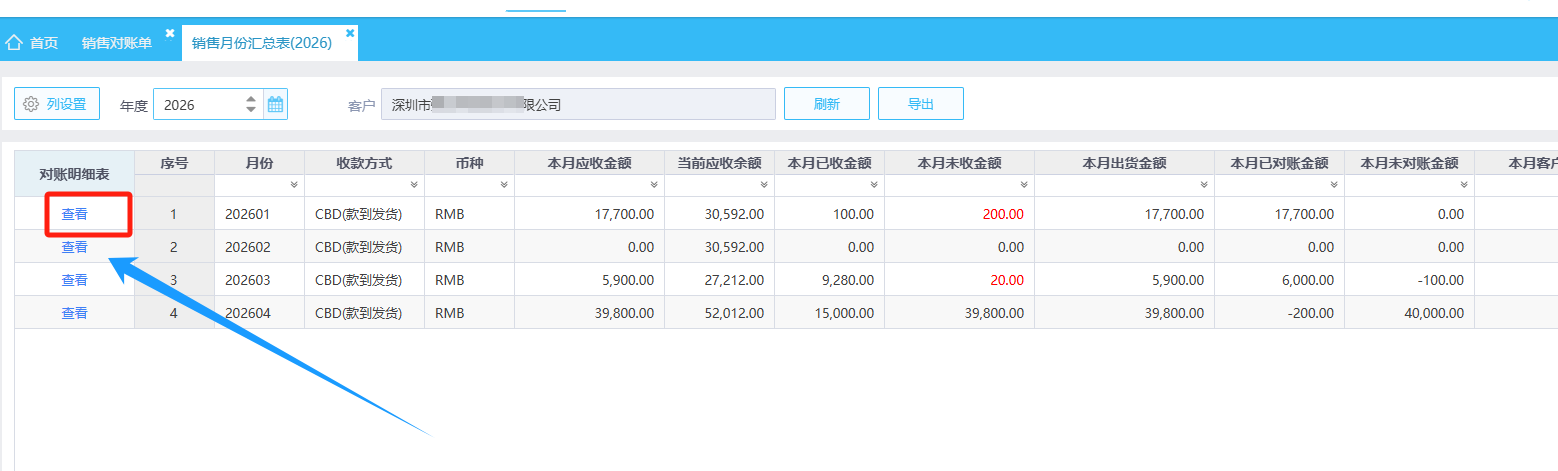Select the month cell 202601
The image size is (1558, 471).
click(x=259, y=214)
